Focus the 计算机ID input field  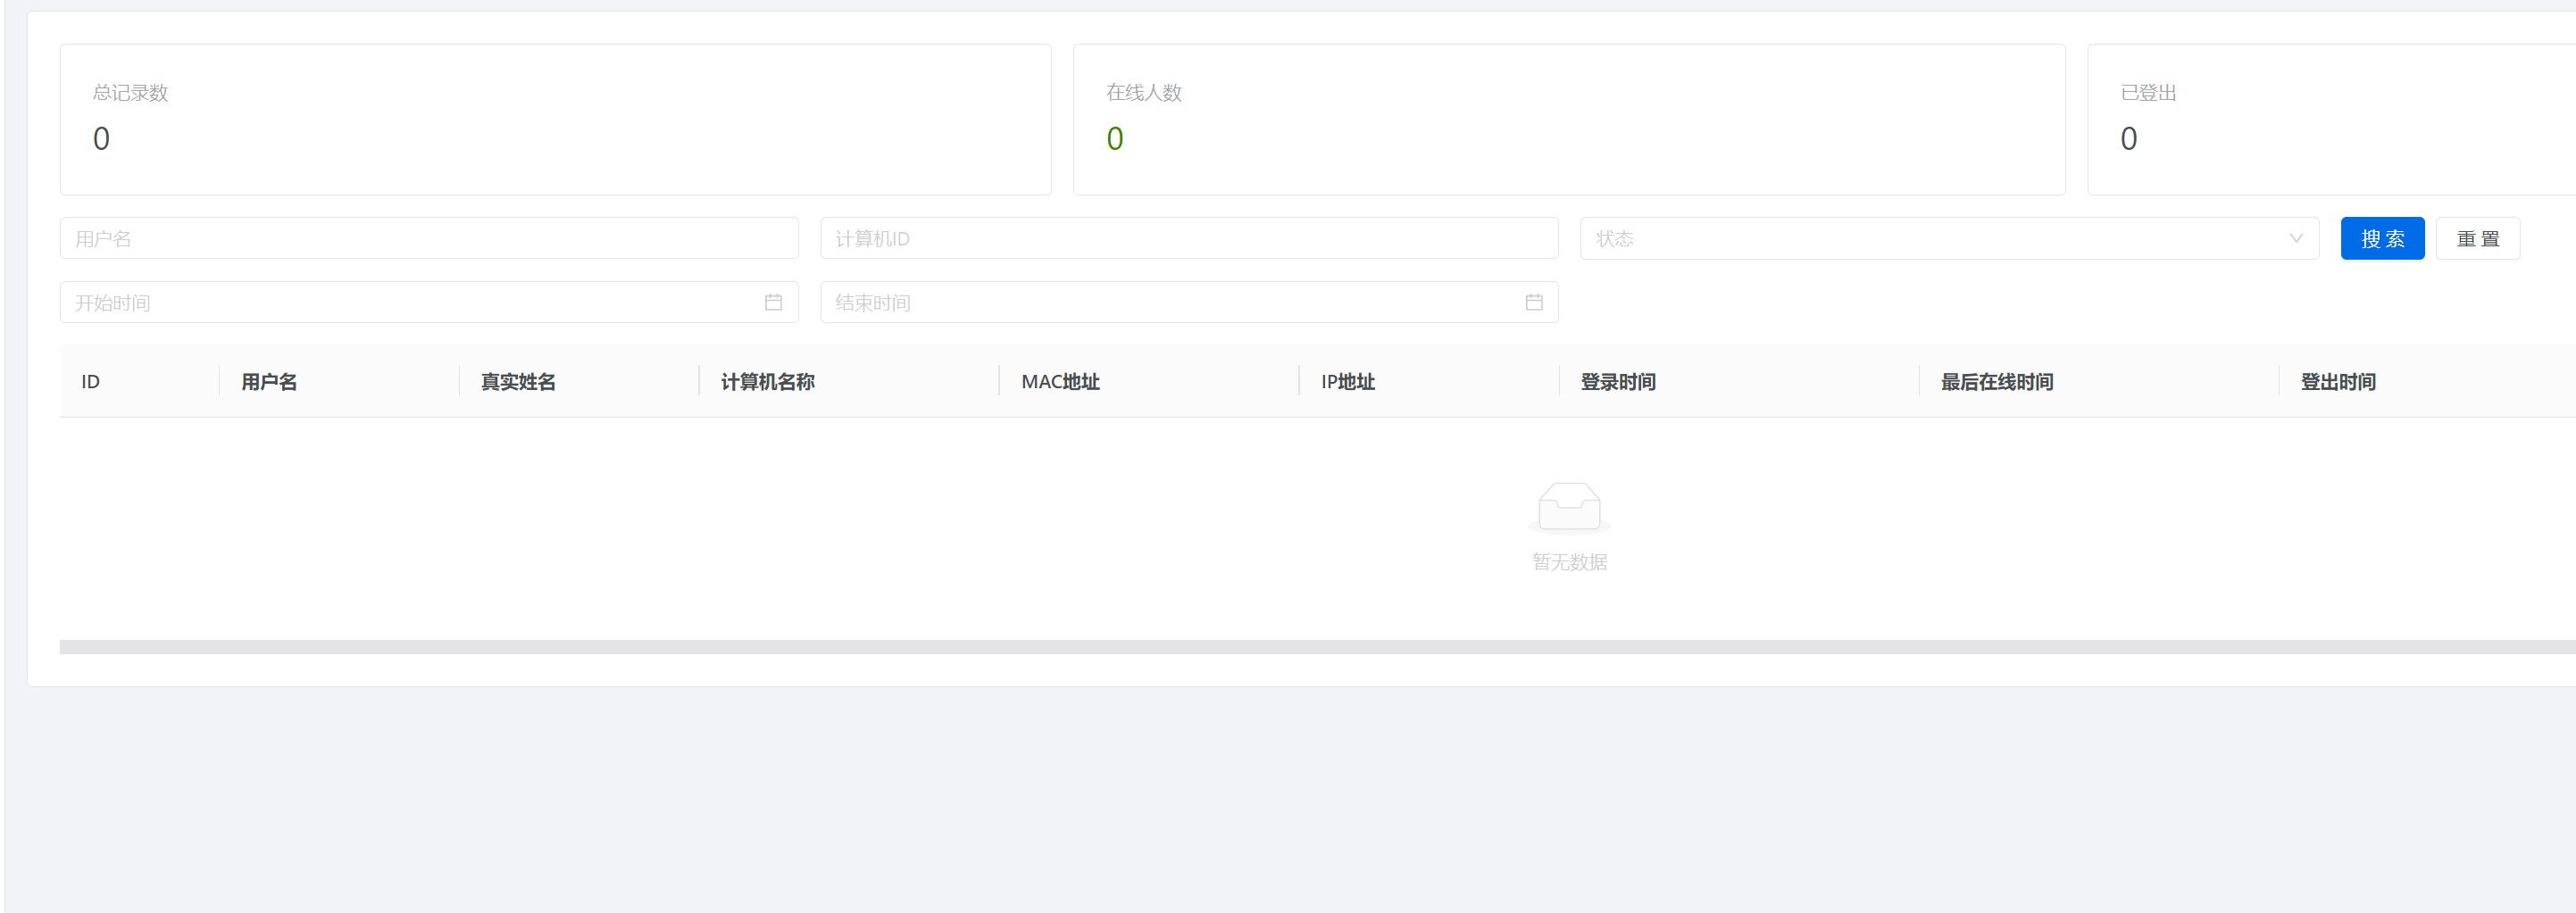[1188, 239]
